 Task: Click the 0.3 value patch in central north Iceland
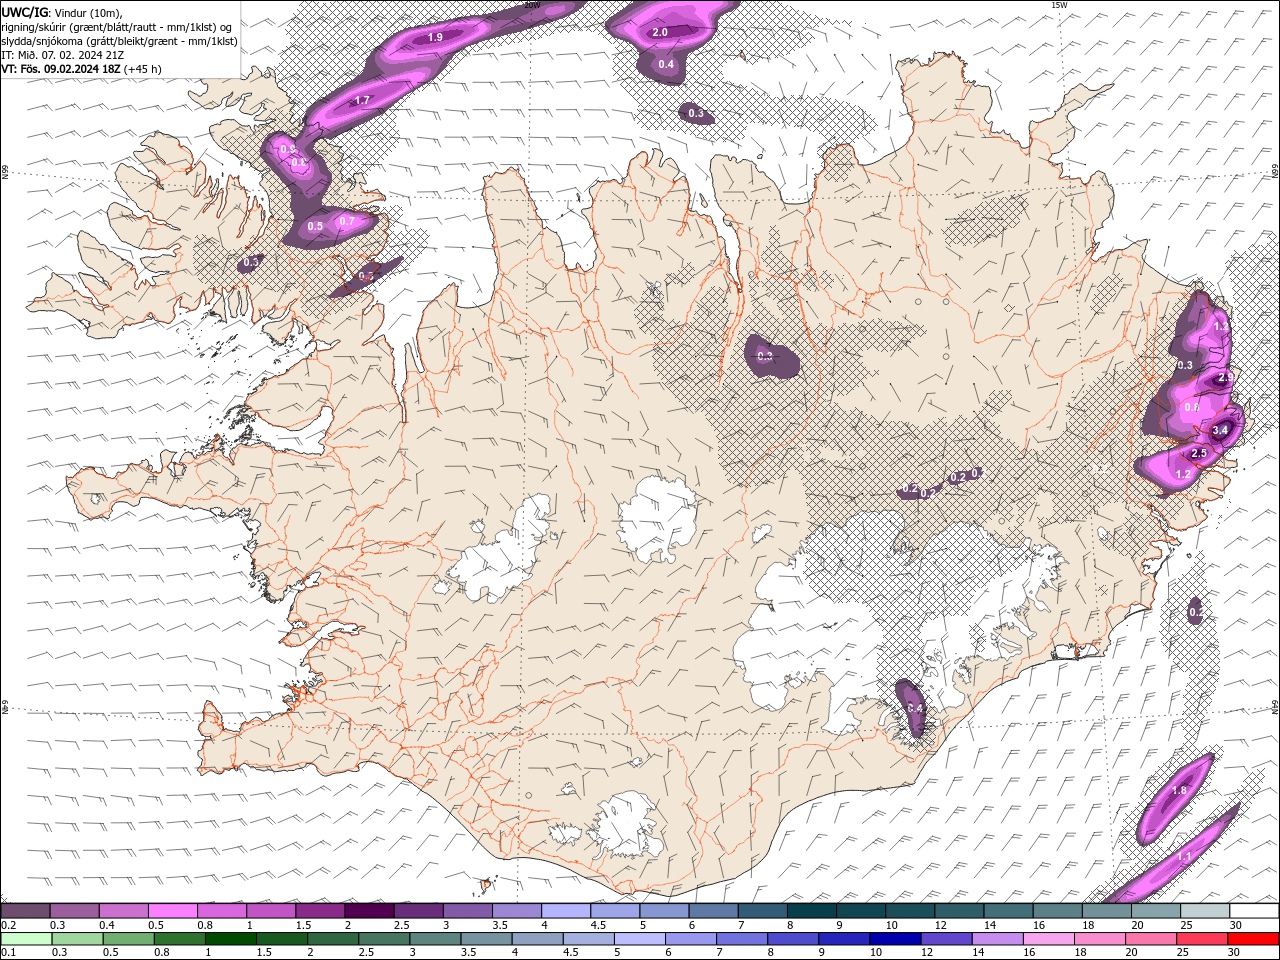coord(765,356)
